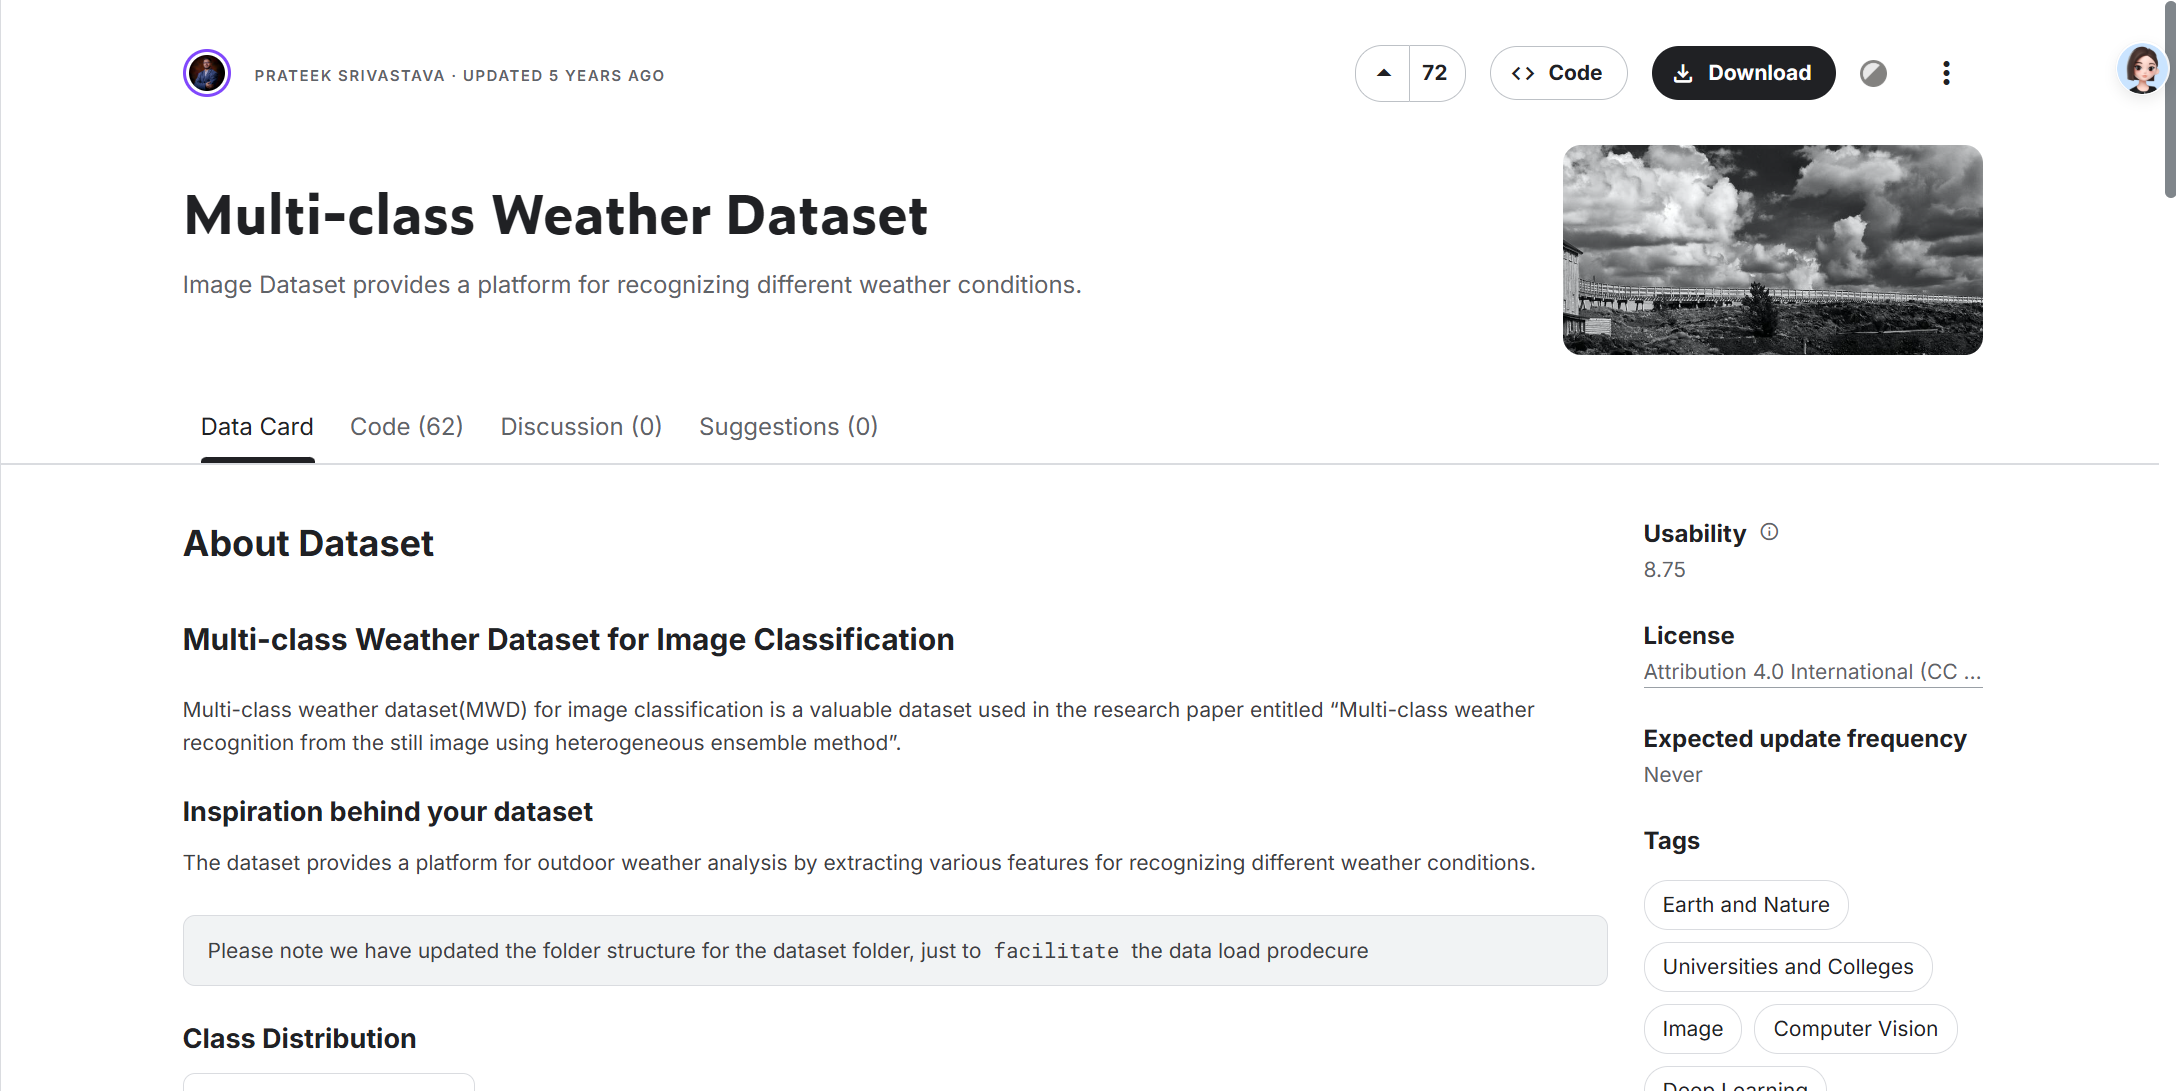Click the page vertical scrollbar
The image size is (2176, 1091).
pyautogui.click(x=2168, y=100)
